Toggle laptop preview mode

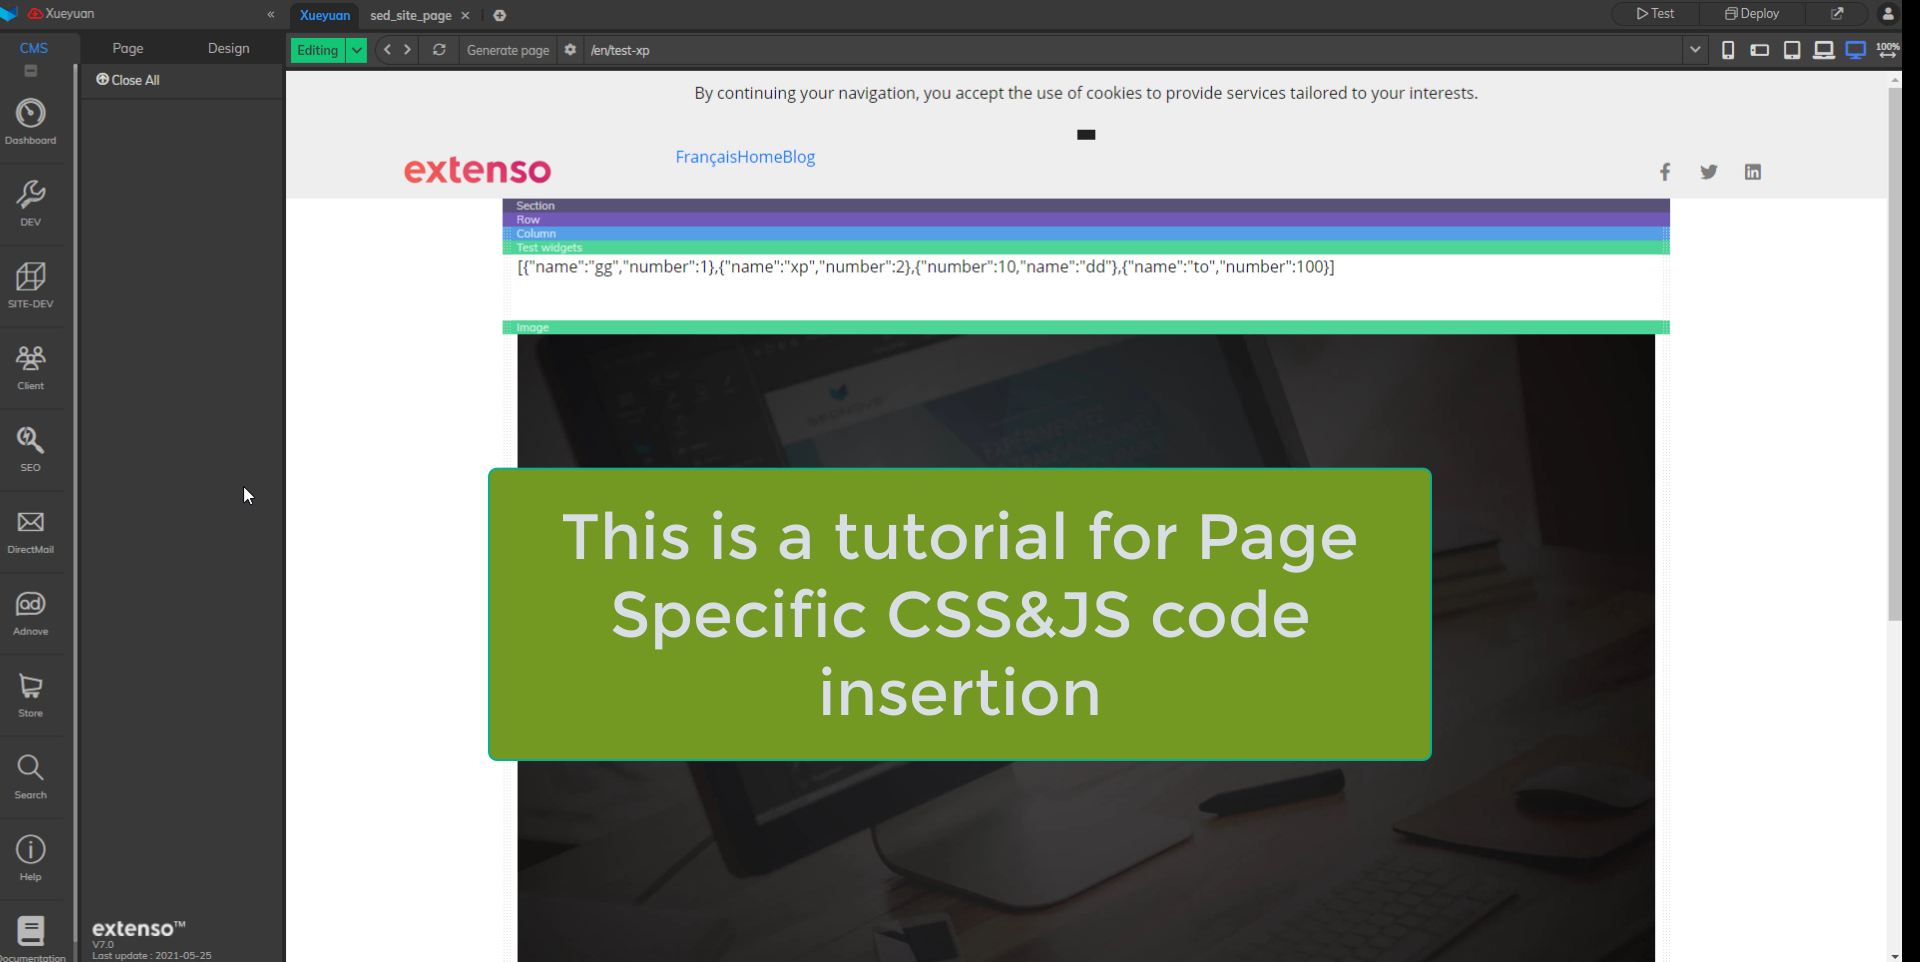pyautogui.click(x=1824, y=49)
